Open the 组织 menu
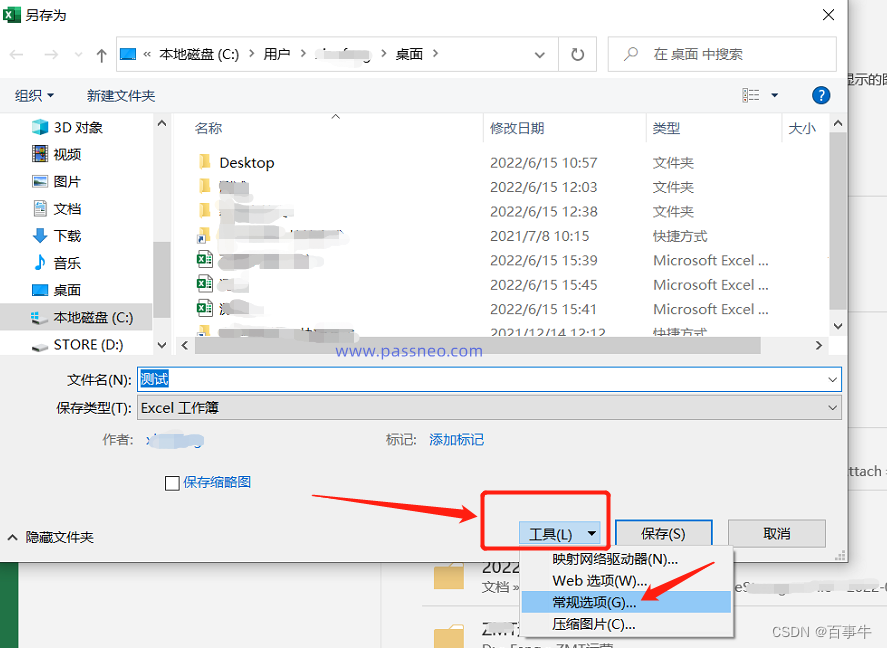The height and width of the screenshot is (648, 887). 34,96
